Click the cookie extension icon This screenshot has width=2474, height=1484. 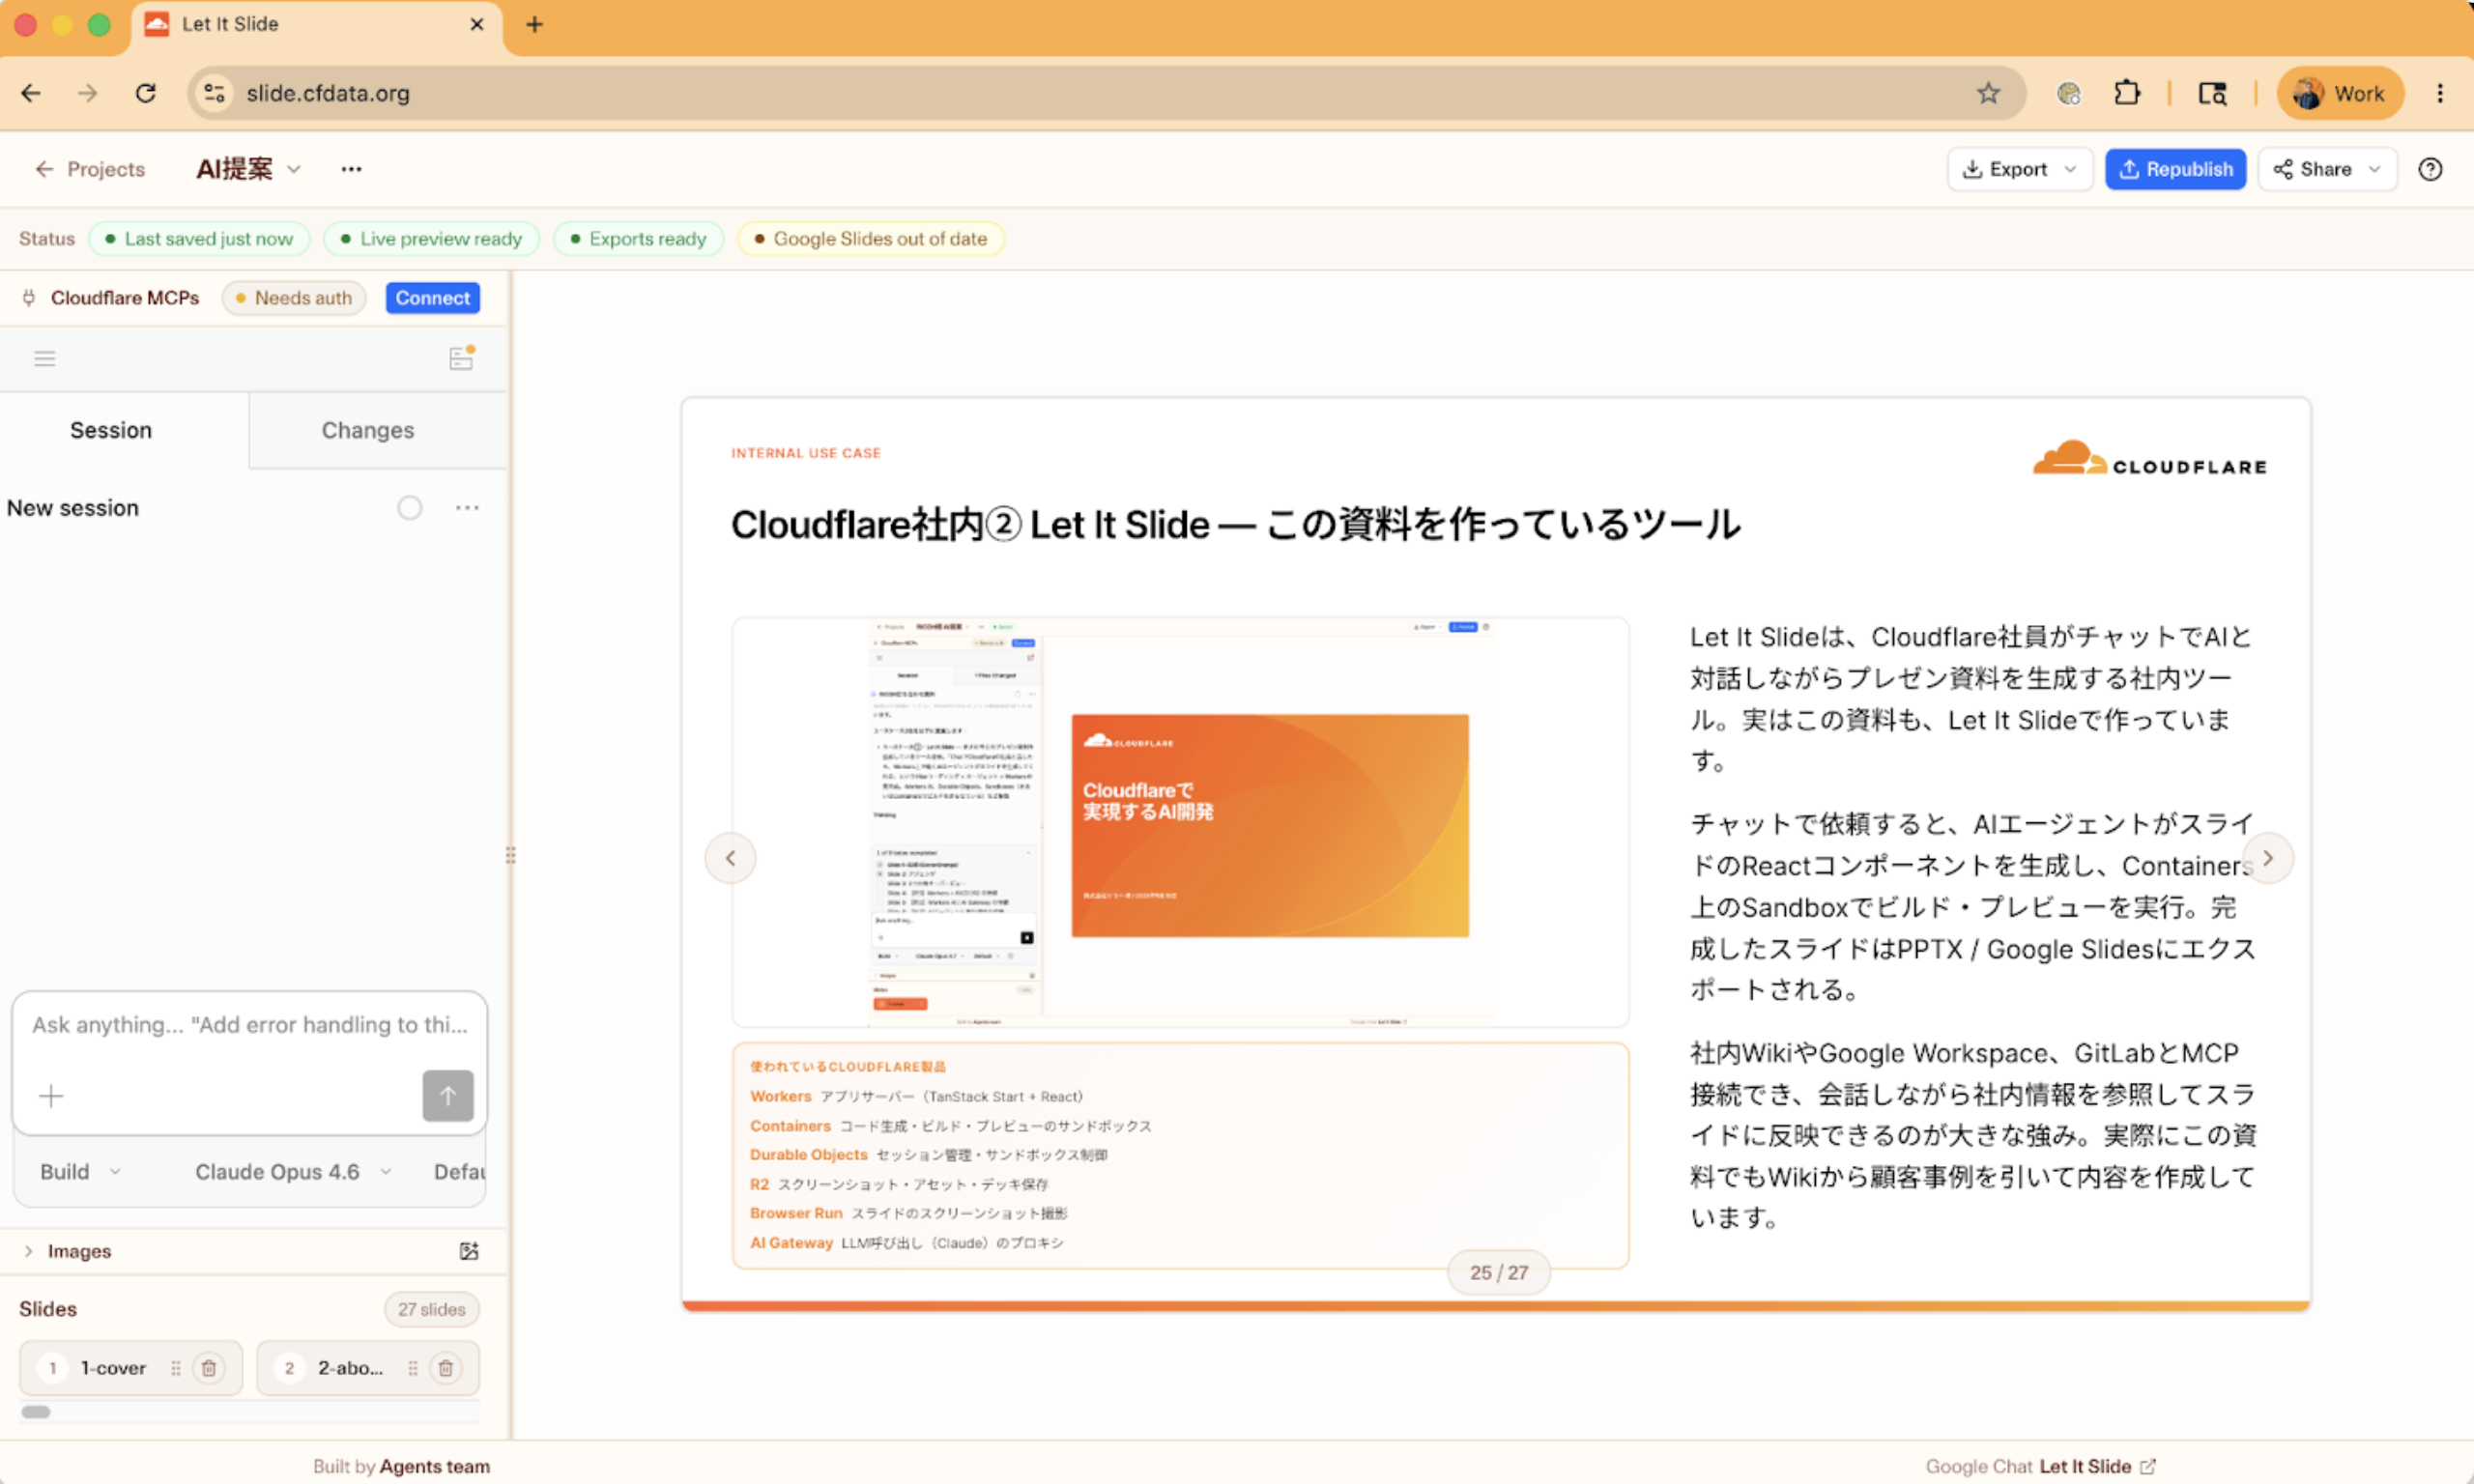coord(2069,93)
